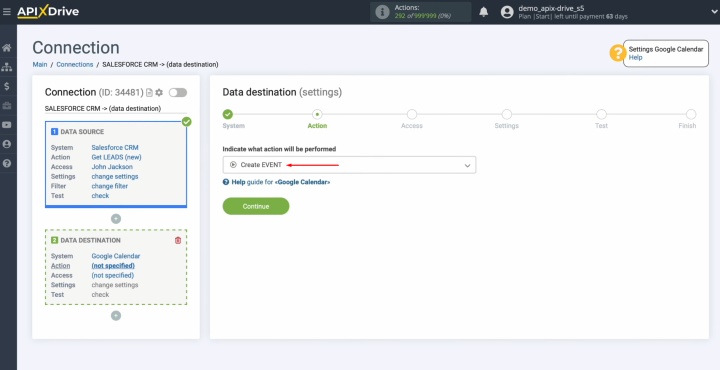This screenshot has height=370, width=720.
Task: Expand the Create EVENT action dropdown
Action: click(x=349, y=165)
